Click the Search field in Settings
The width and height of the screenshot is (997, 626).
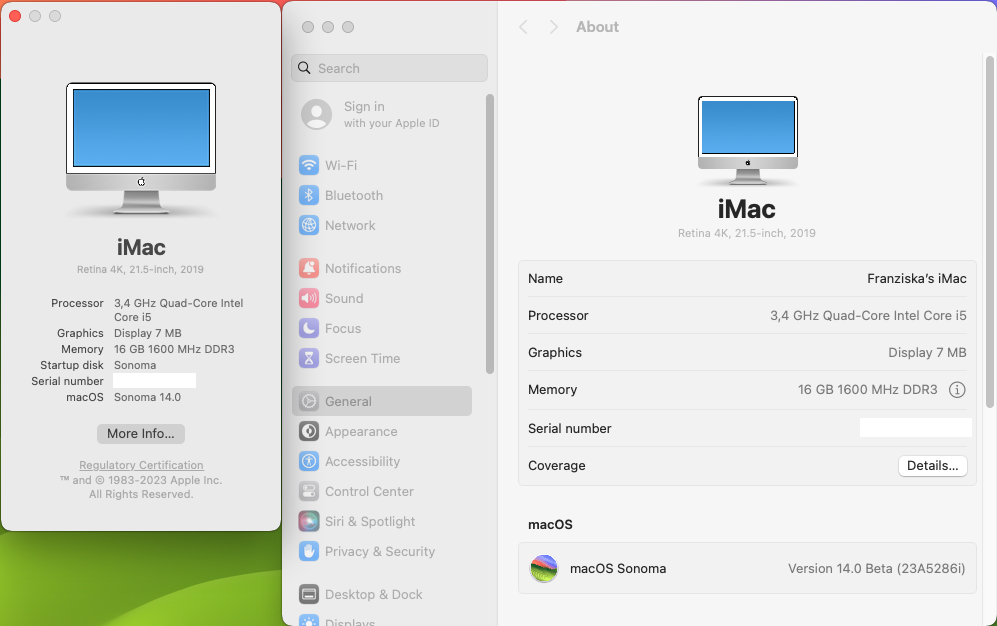pos(389,68)
